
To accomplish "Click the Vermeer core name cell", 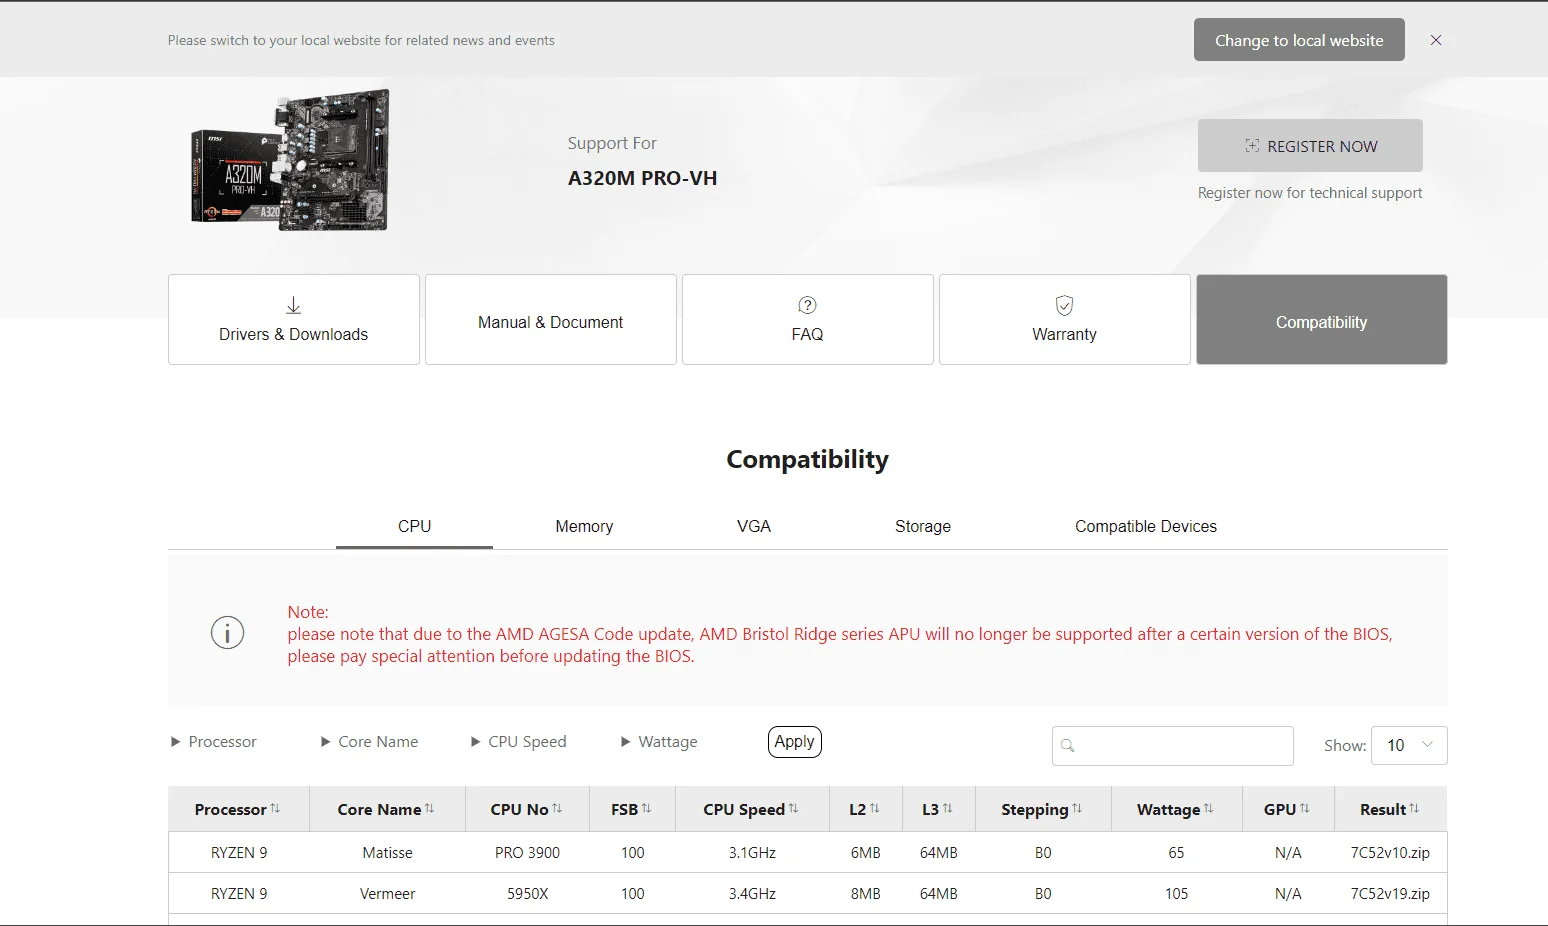I will click(x=387, y=894).
